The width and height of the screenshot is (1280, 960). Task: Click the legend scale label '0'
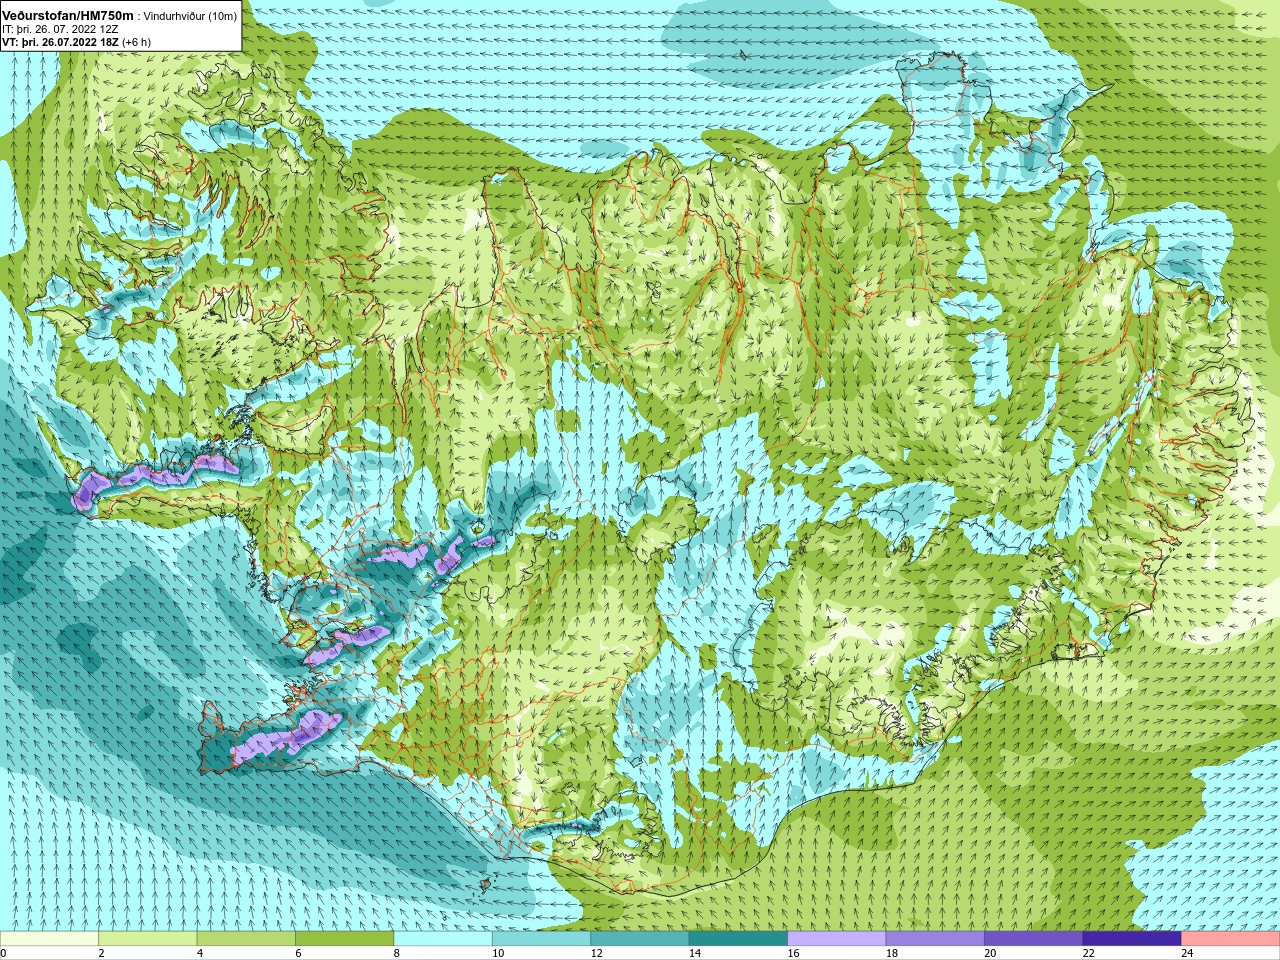4,953
